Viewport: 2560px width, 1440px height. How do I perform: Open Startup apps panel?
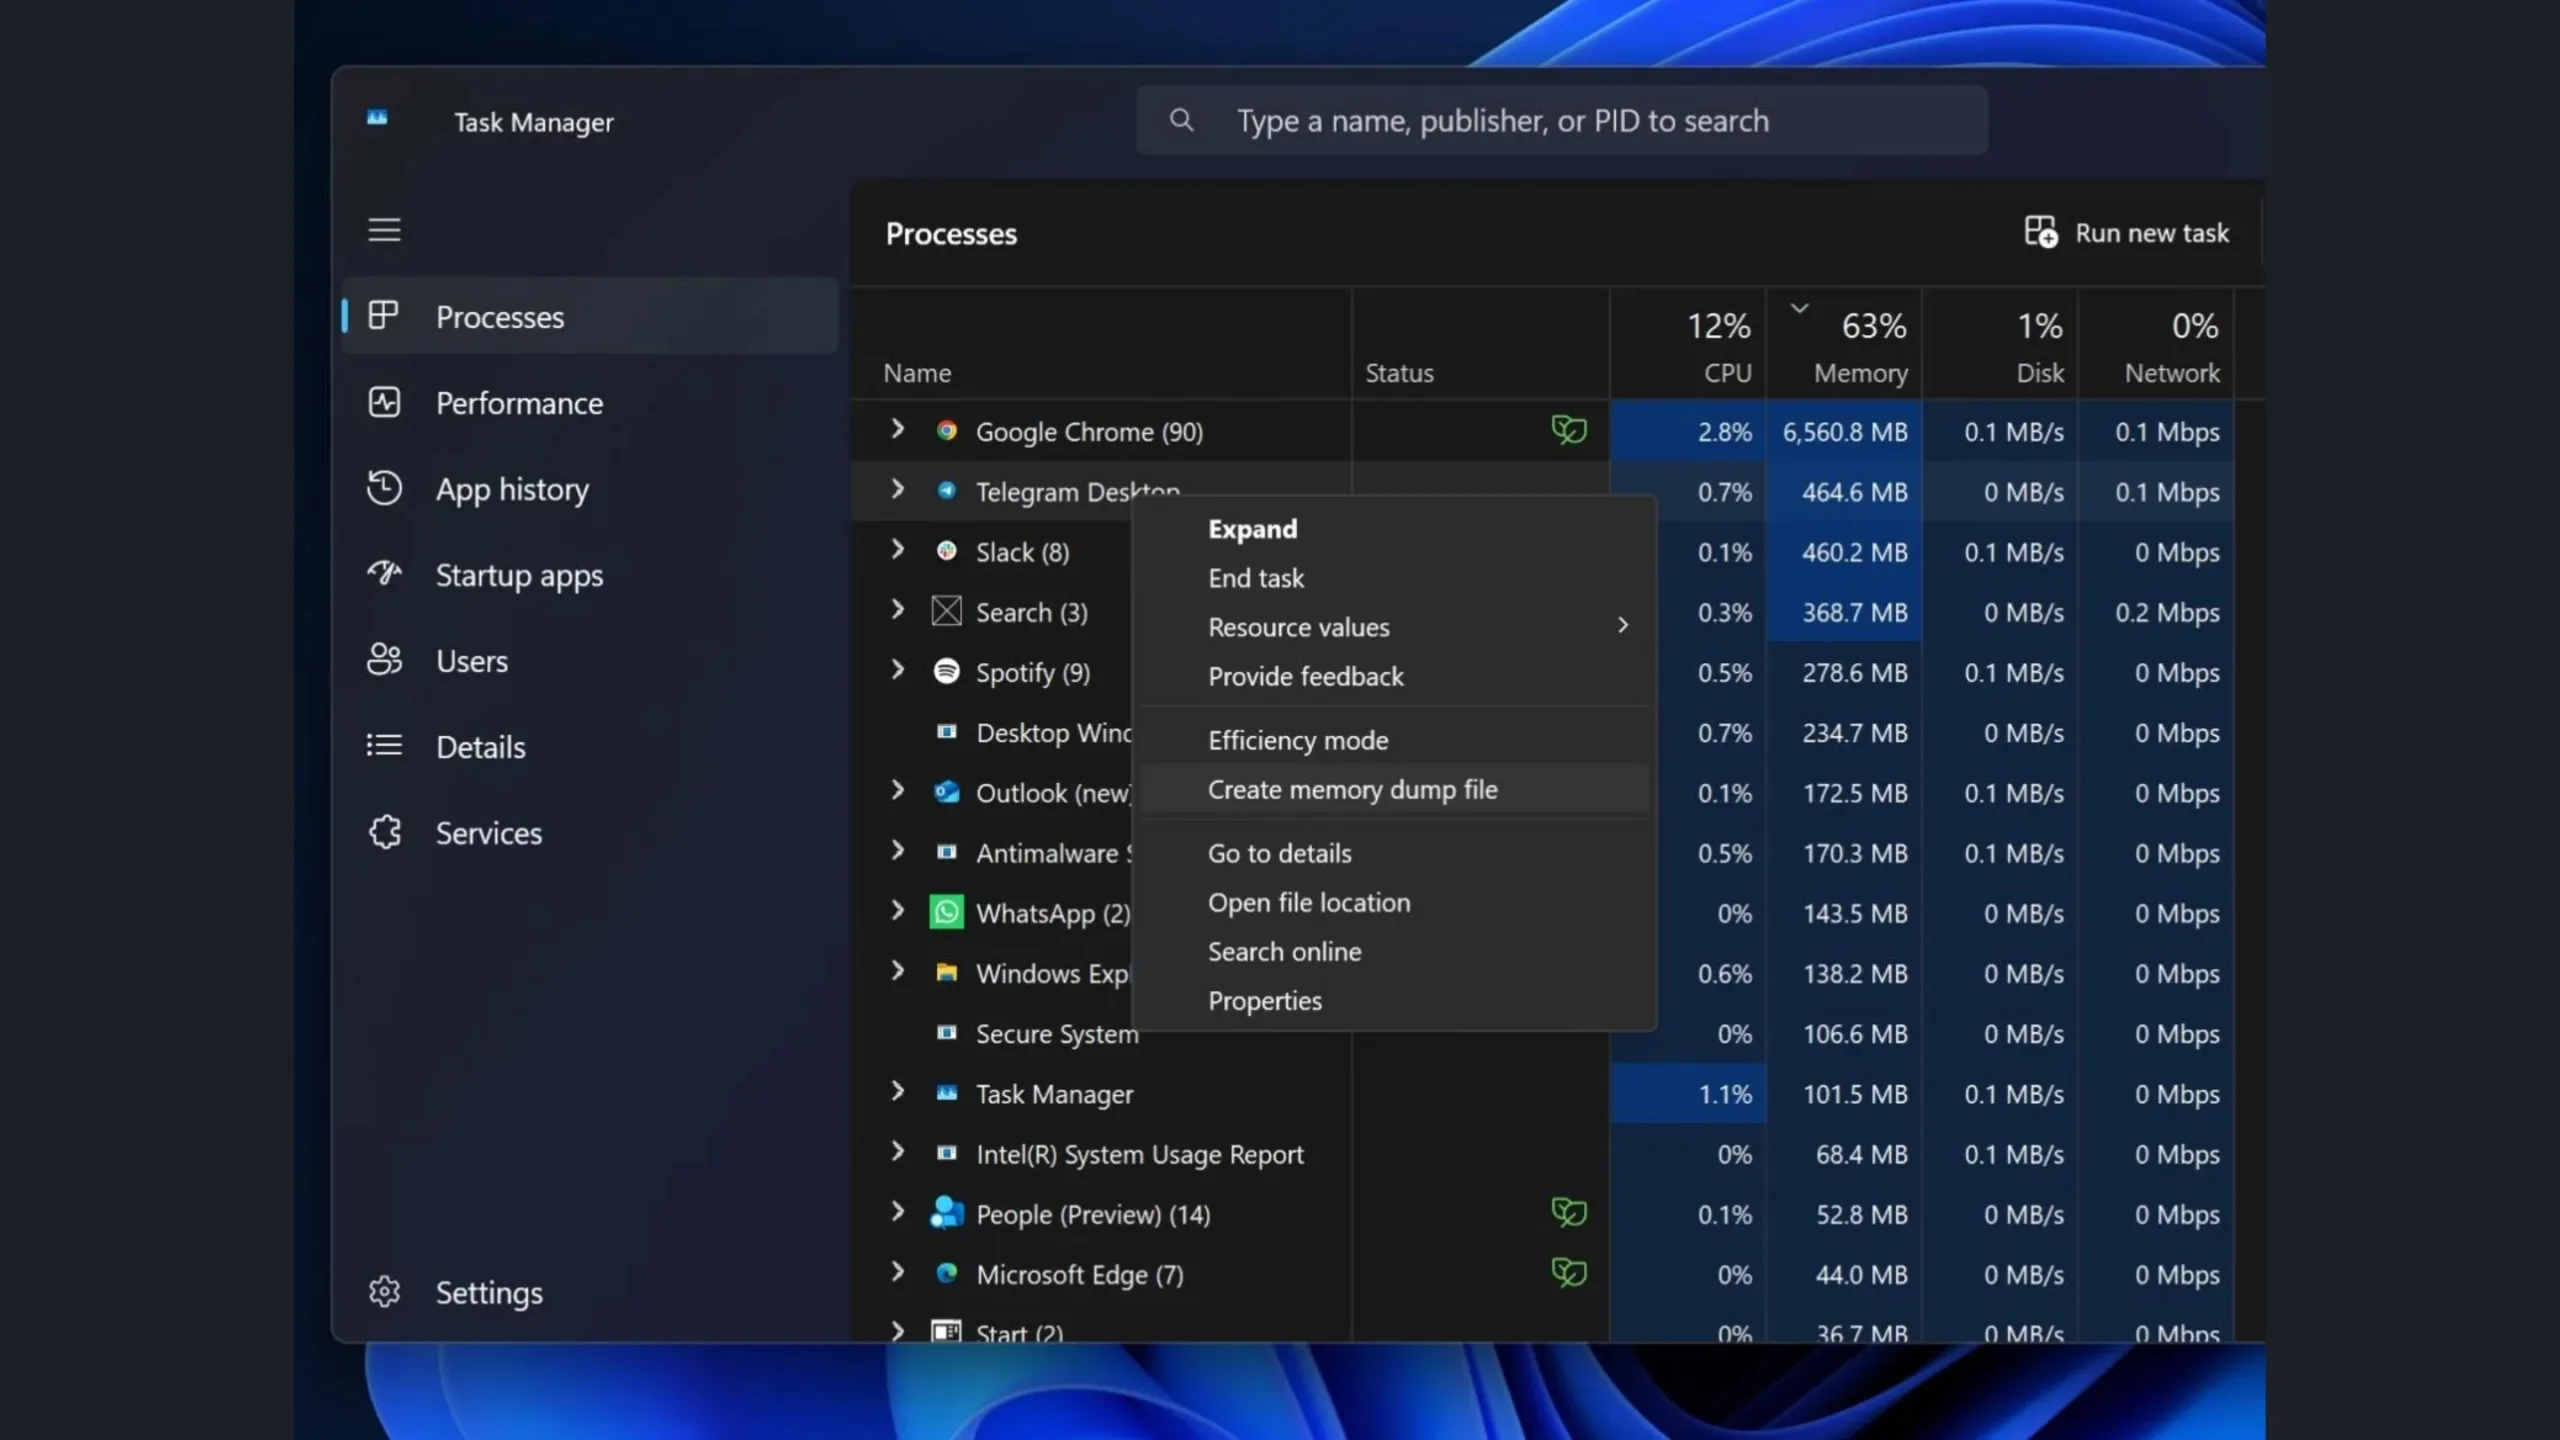pos(520,573)
